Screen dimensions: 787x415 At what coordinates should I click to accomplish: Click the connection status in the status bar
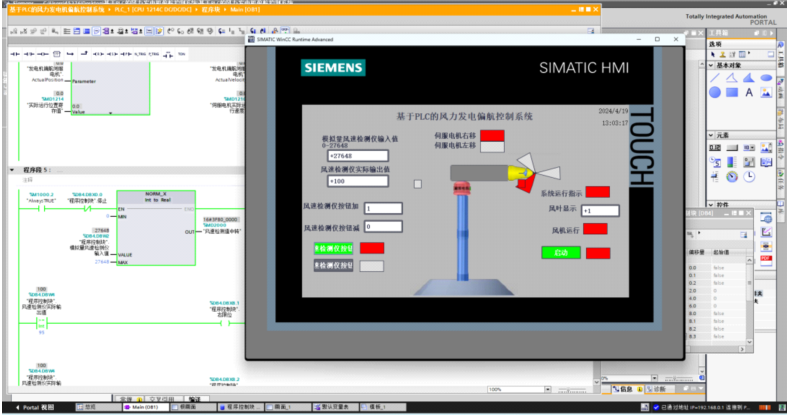[x=703, y=407]
